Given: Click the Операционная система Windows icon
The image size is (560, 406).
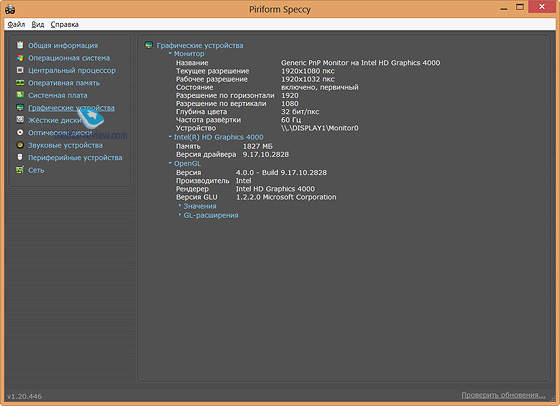Looking at the screenshot, I should click(20, 58).
